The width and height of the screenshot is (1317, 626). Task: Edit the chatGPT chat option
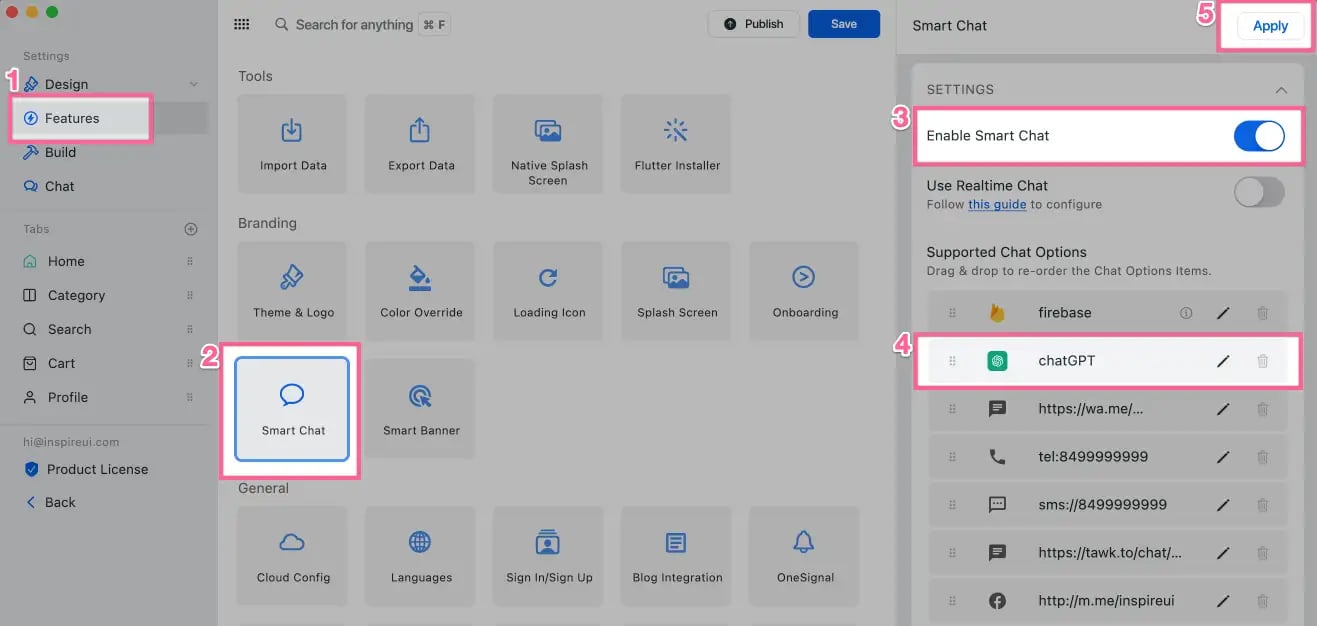(1222, 361)
